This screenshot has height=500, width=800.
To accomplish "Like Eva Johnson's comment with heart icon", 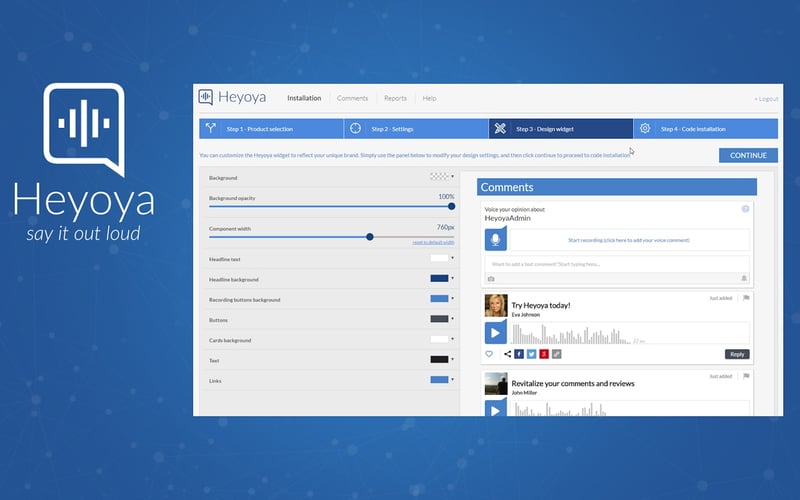I will [489, 354].
